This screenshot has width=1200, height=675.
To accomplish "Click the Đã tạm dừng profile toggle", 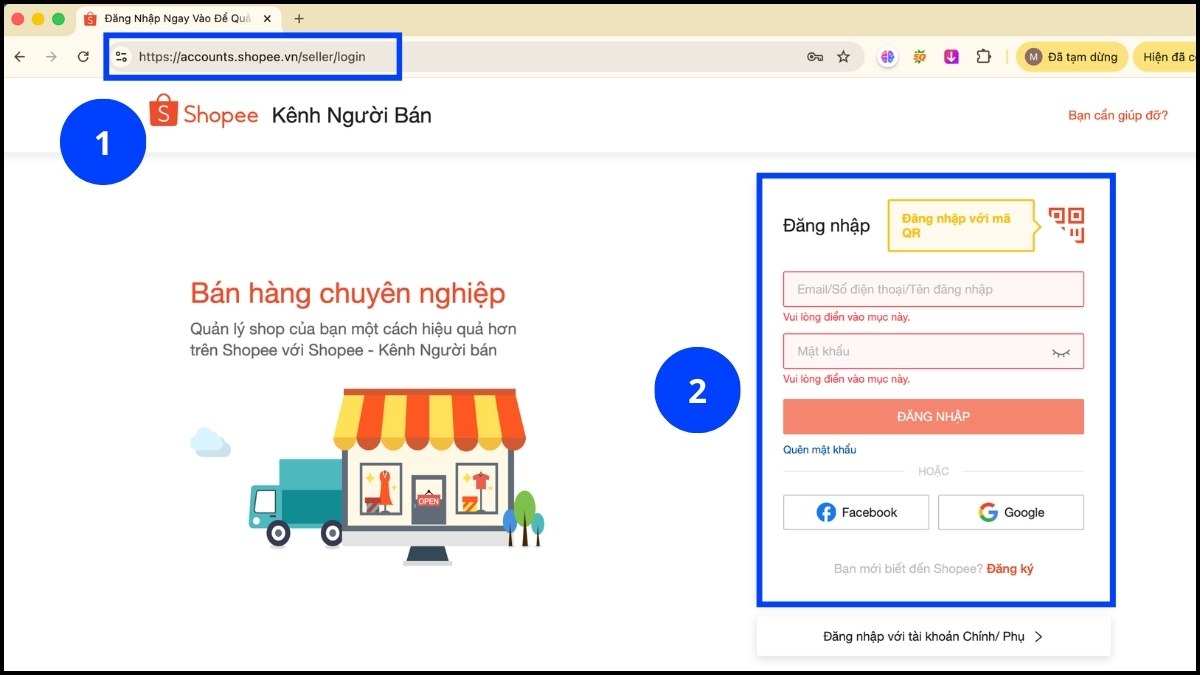I will [x=1071, y=56].
